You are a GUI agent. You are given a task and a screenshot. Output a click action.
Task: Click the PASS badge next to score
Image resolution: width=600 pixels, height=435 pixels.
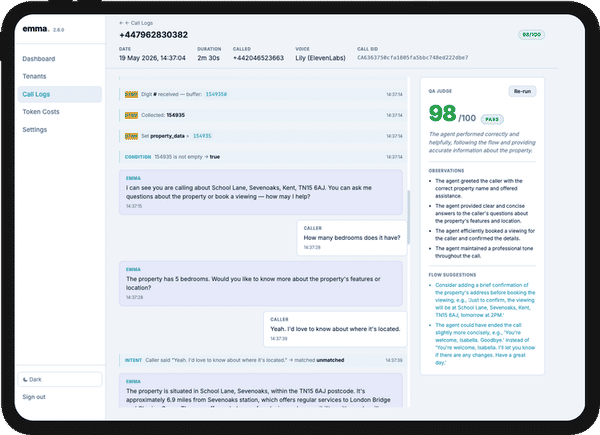click(x=492, y=119)
